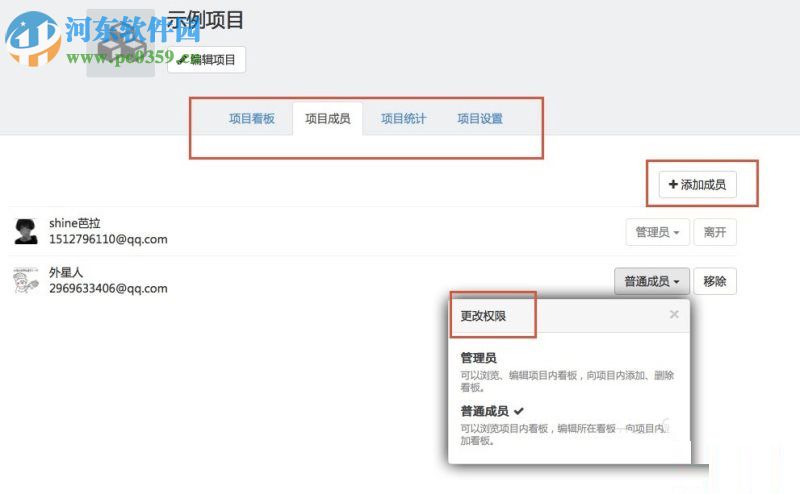Click the checkmark beside 普通成员
This screenshot has width=800, height=494.
click(519, 411)
